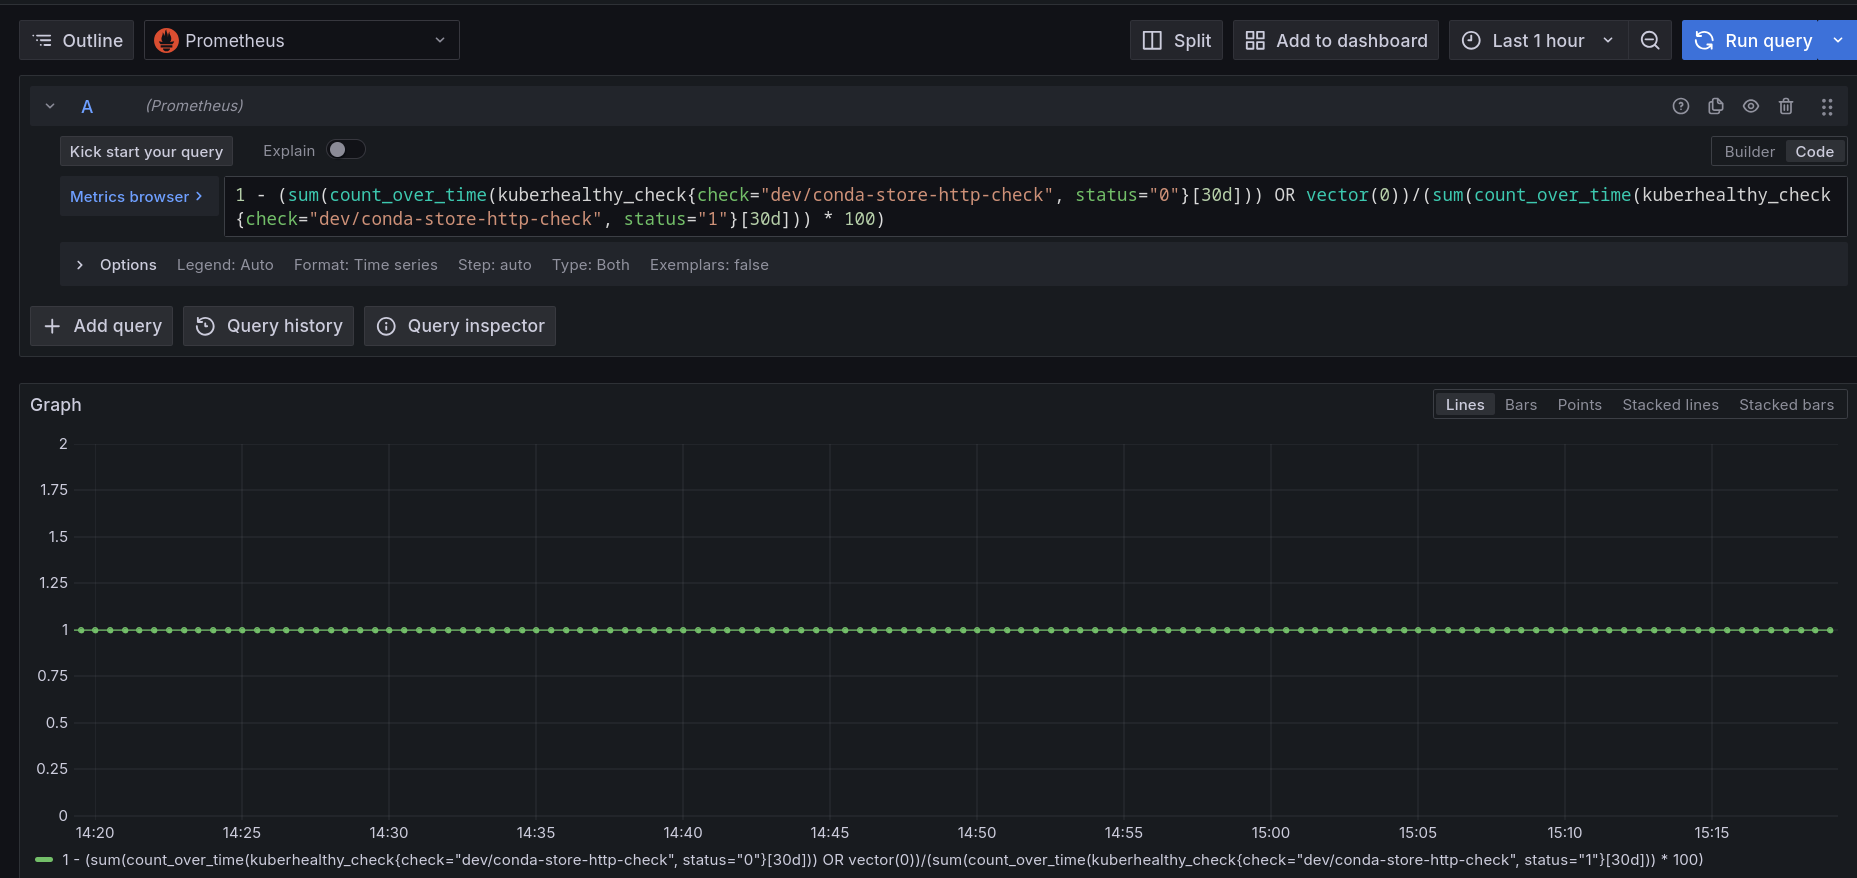Toggle the Explain switch
This screenshot has width=1857, height=878.
(x=346, y=149)
